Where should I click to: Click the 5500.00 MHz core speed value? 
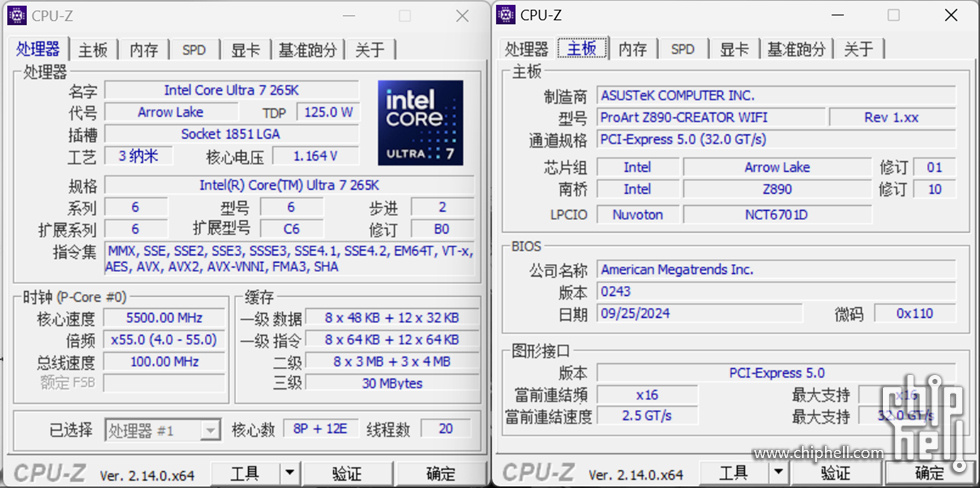tap(164, 318)
